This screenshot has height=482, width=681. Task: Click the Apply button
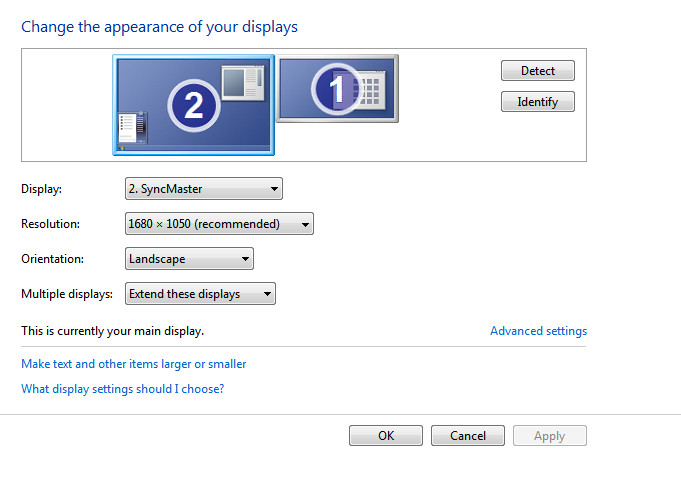click(x=549, y=436)
